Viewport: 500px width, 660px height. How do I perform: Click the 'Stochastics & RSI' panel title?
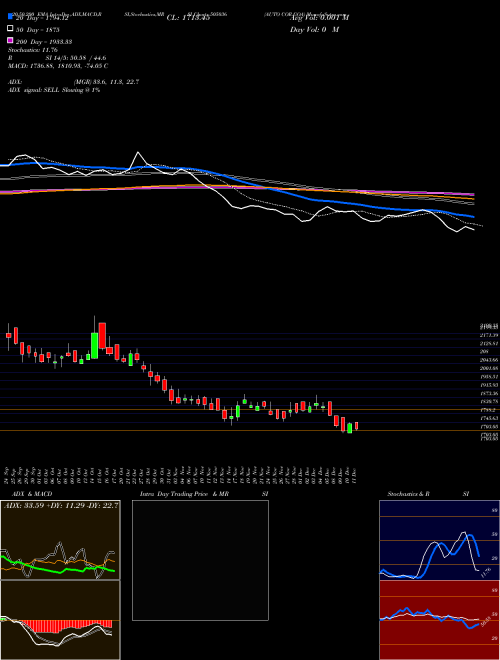[x=428, y=494]
